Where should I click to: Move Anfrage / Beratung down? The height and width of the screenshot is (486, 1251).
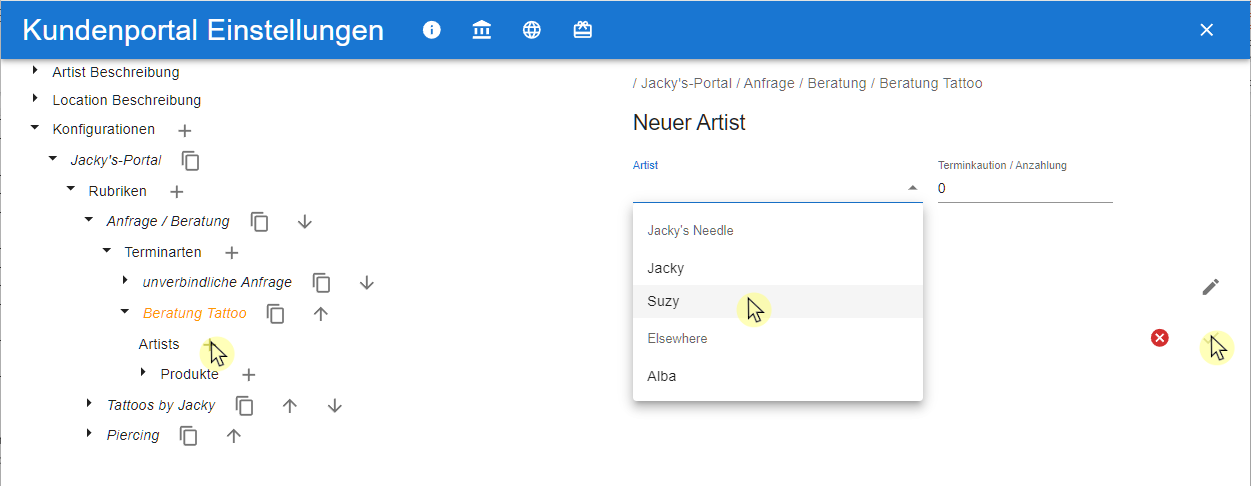[305, 221]
